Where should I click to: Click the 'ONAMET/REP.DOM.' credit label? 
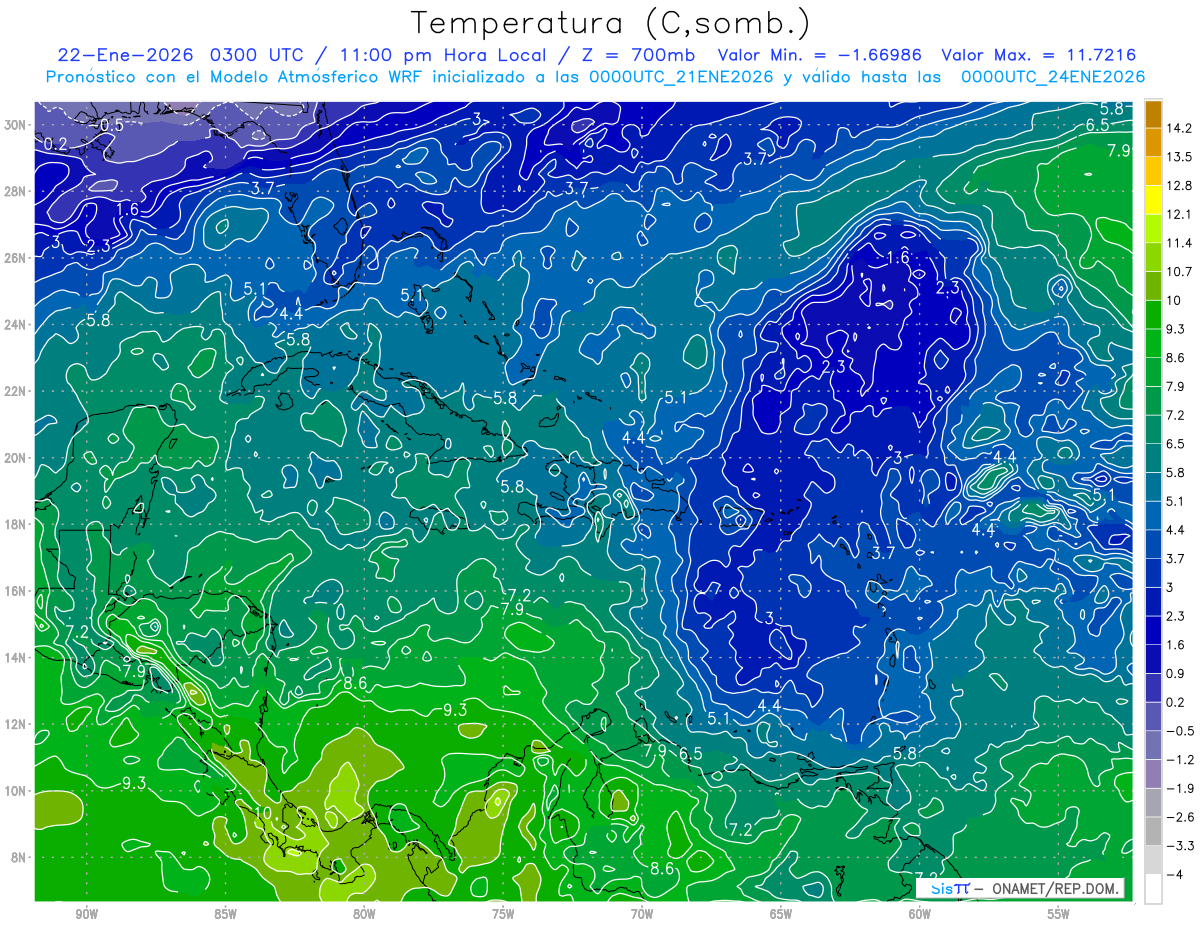point(1055,888)
